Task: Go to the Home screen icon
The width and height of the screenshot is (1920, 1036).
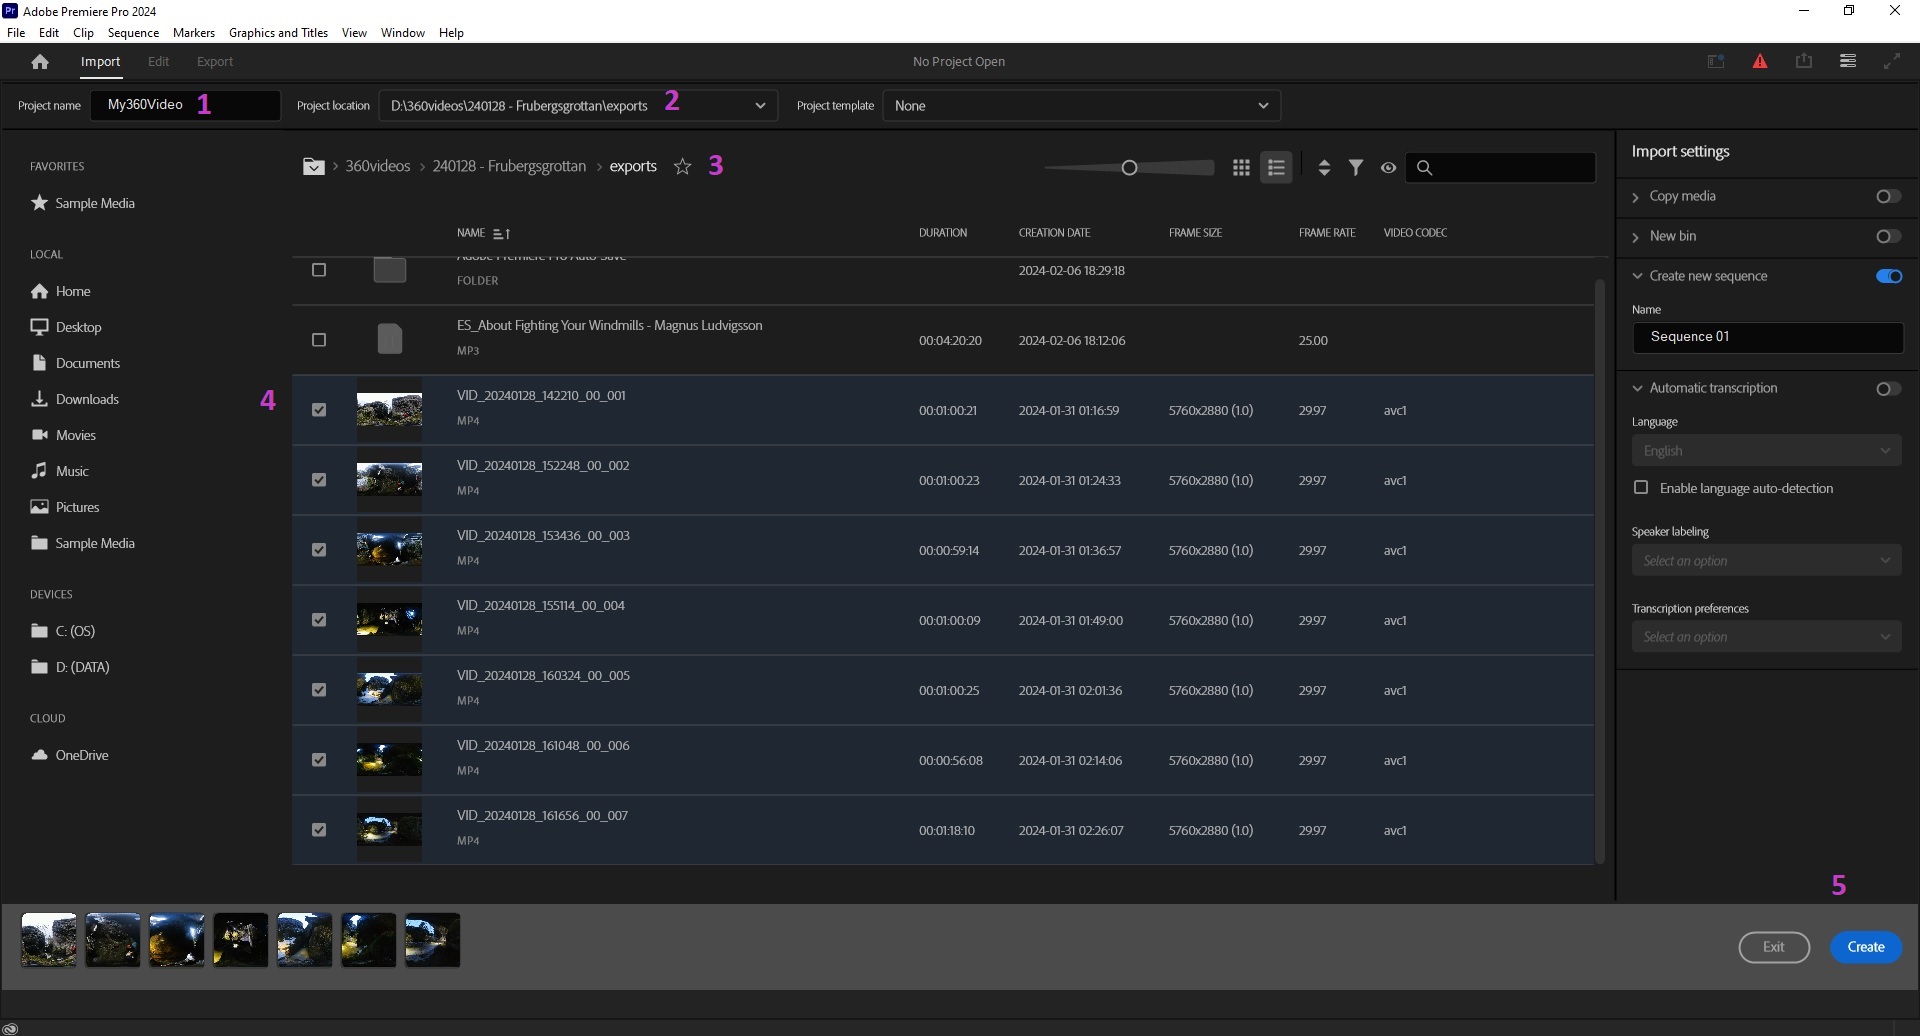Action: (x=40, y=62)
